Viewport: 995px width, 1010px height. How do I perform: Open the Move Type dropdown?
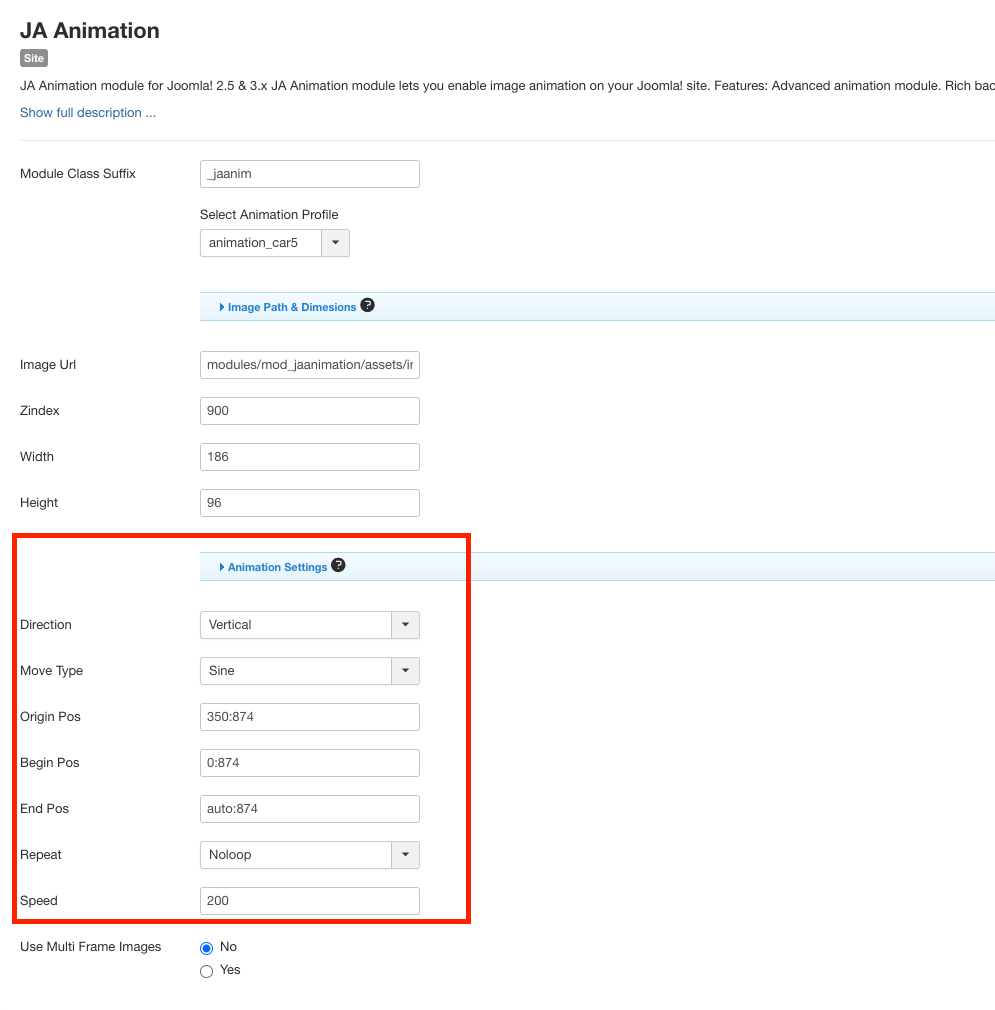309,671
